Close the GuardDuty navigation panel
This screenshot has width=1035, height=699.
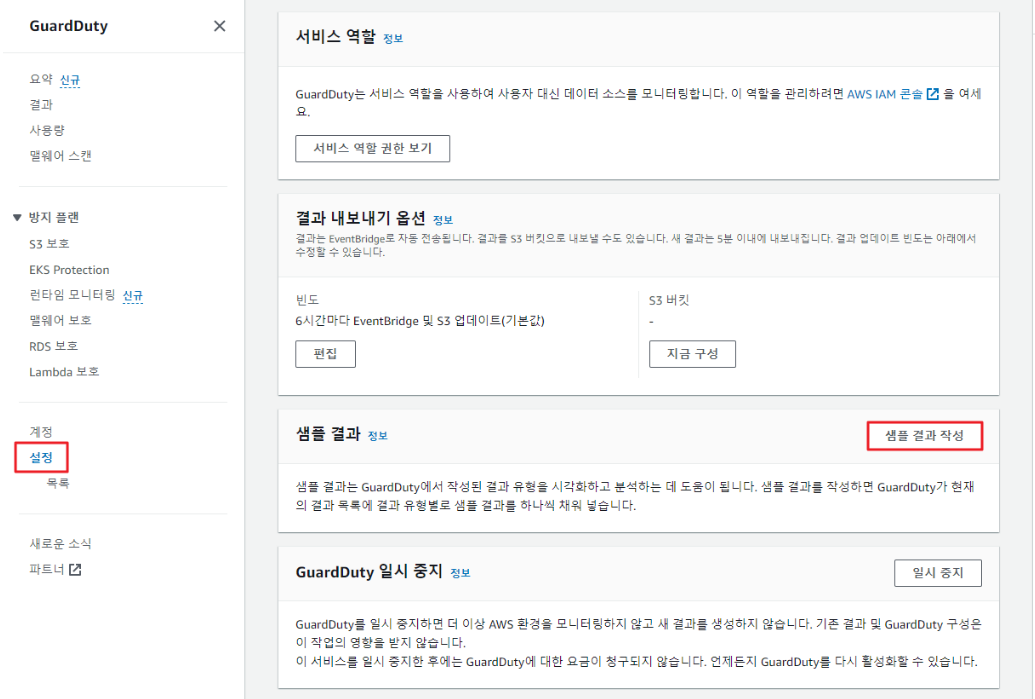219,26
